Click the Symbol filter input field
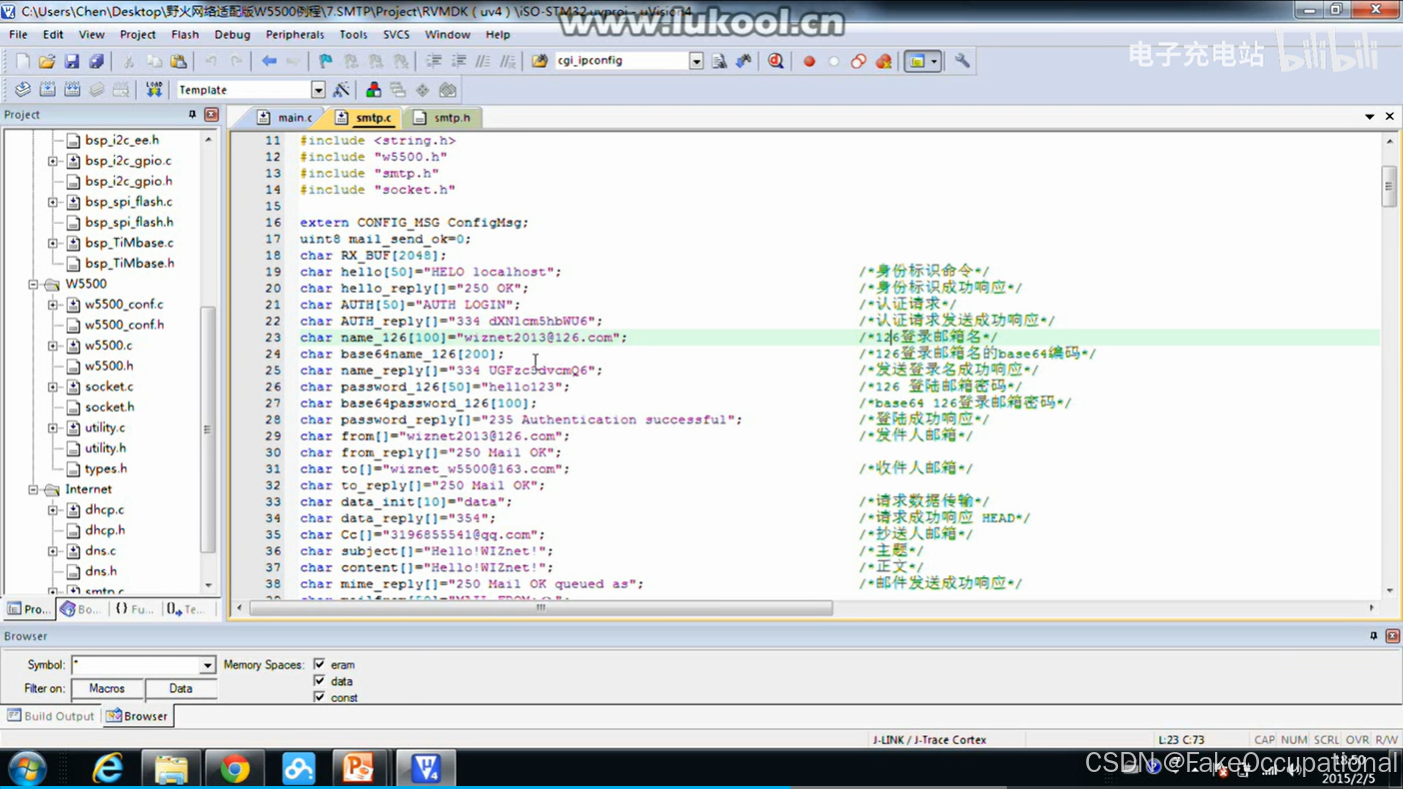Screen dimensions: 1403x789 (135, 665)
